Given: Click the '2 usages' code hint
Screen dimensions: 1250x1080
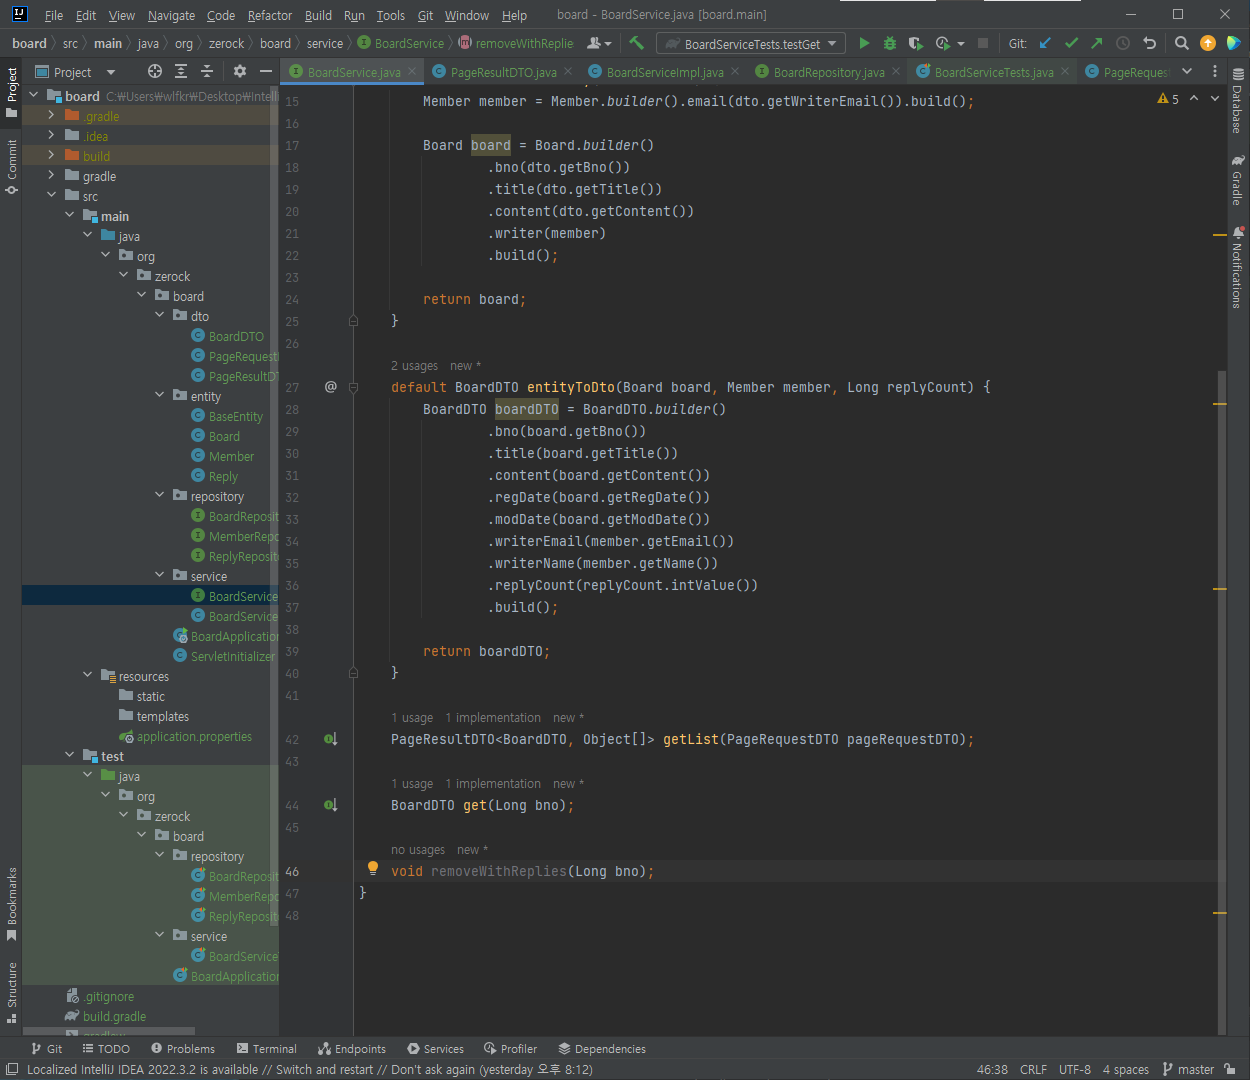Looking at the screenshot, I should (415, 366).
